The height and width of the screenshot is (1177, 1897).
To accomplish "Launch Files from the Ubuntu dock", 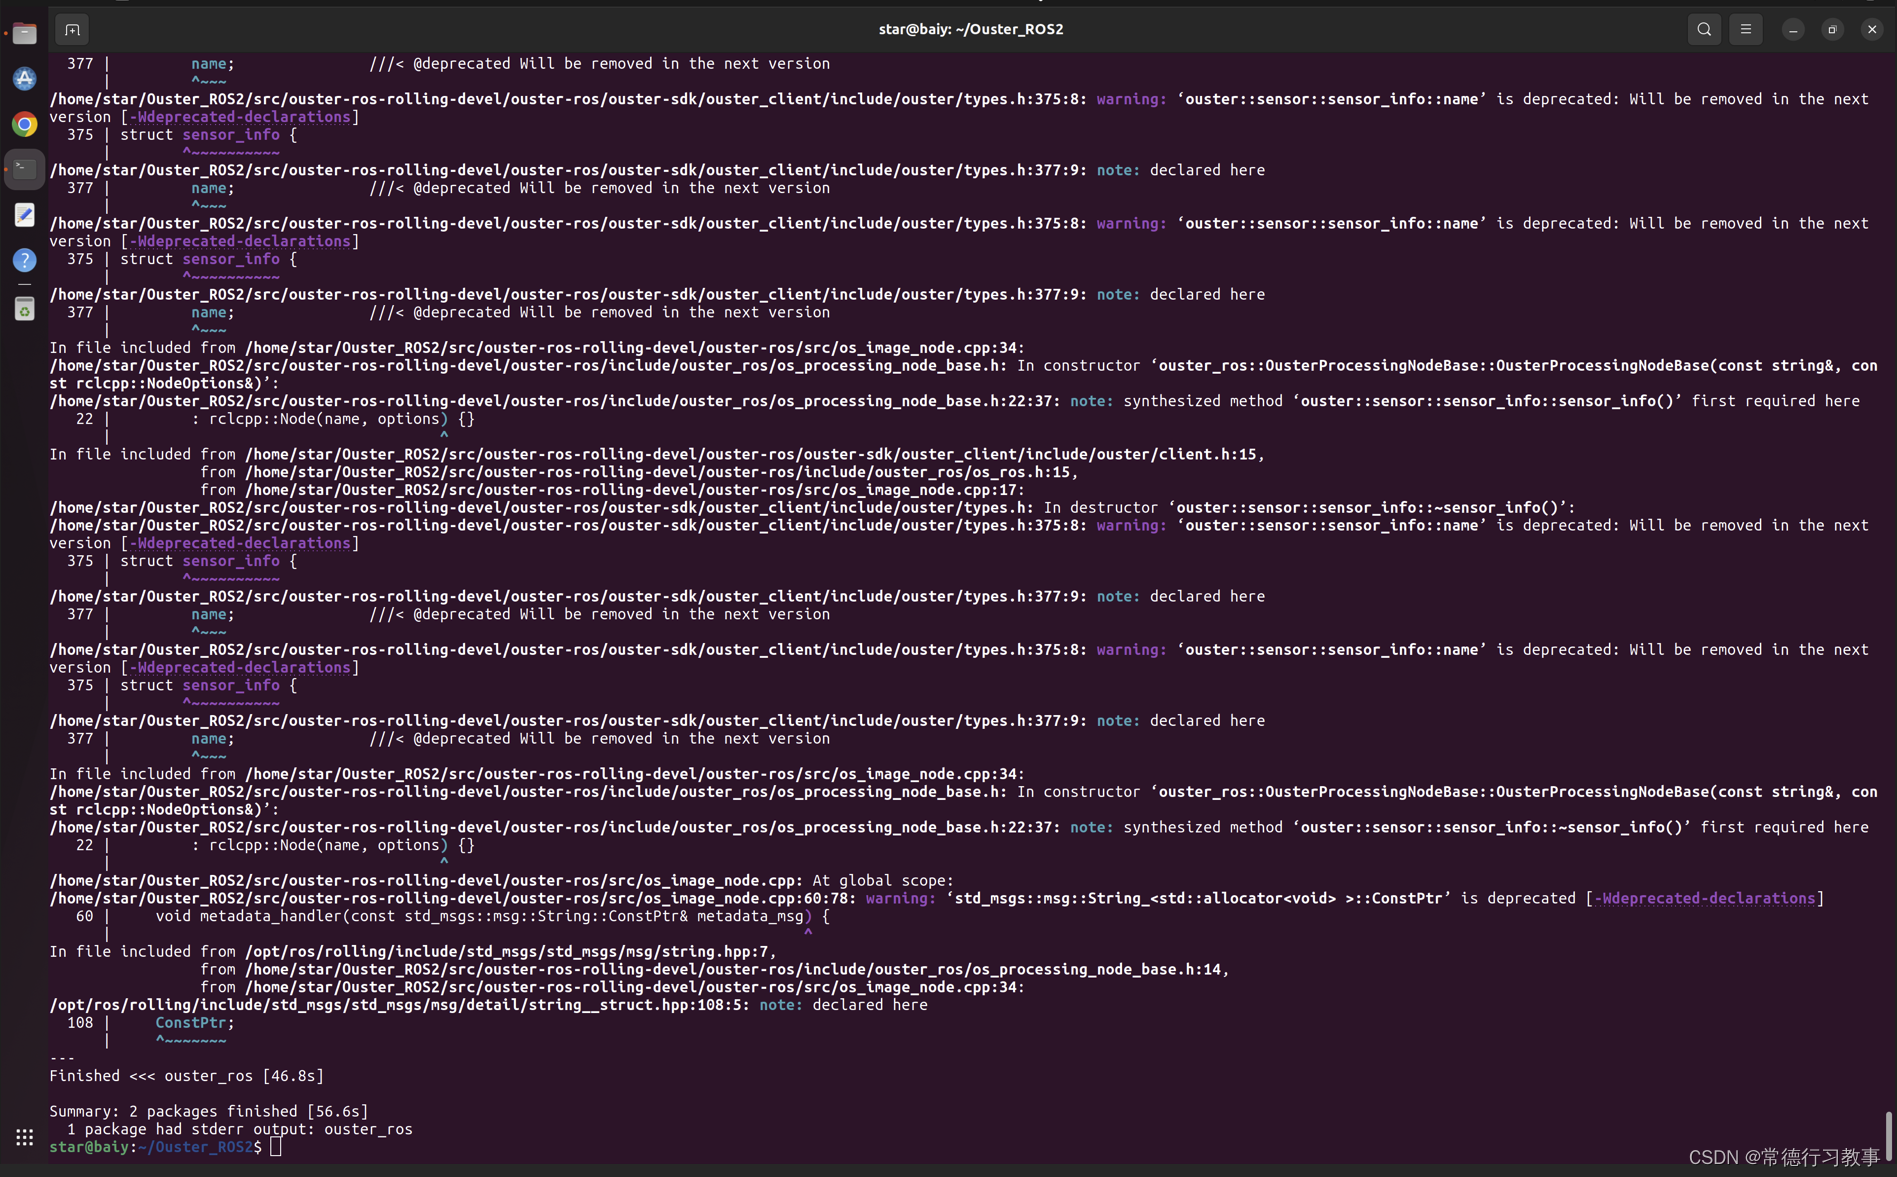I will [24, 34].
